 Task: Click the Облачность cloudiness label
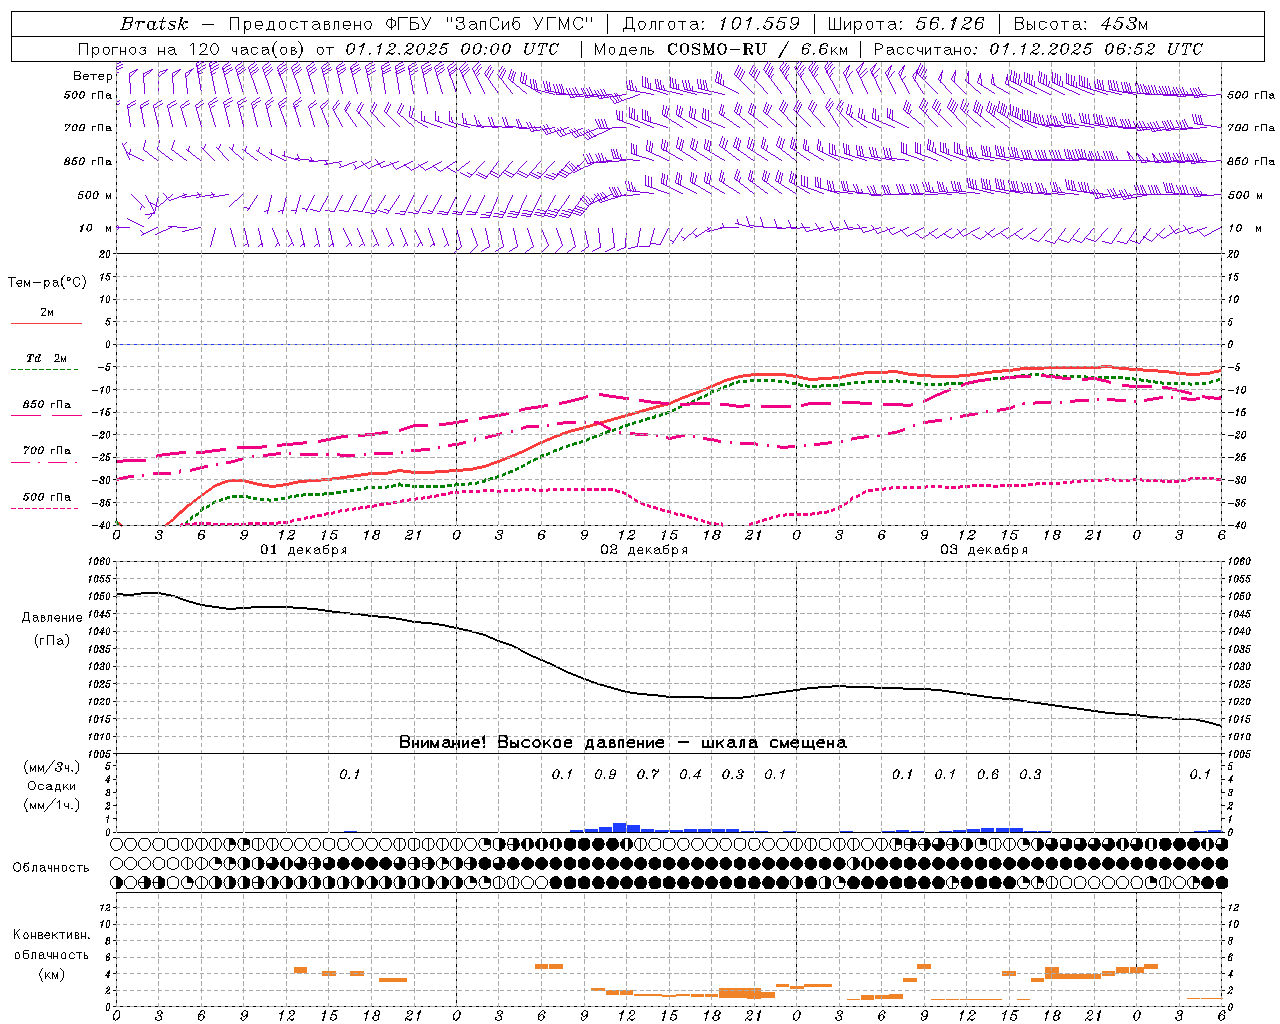(x=51, y=868)
